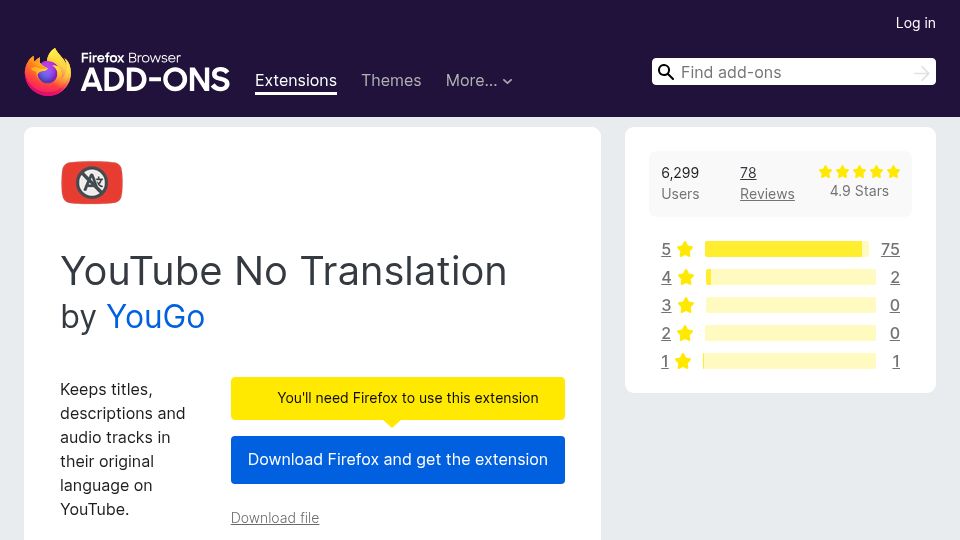Viewport: 960px width, 540px height.
Task: Click the 1-star rating number link
Action: (x=665, y=361)
